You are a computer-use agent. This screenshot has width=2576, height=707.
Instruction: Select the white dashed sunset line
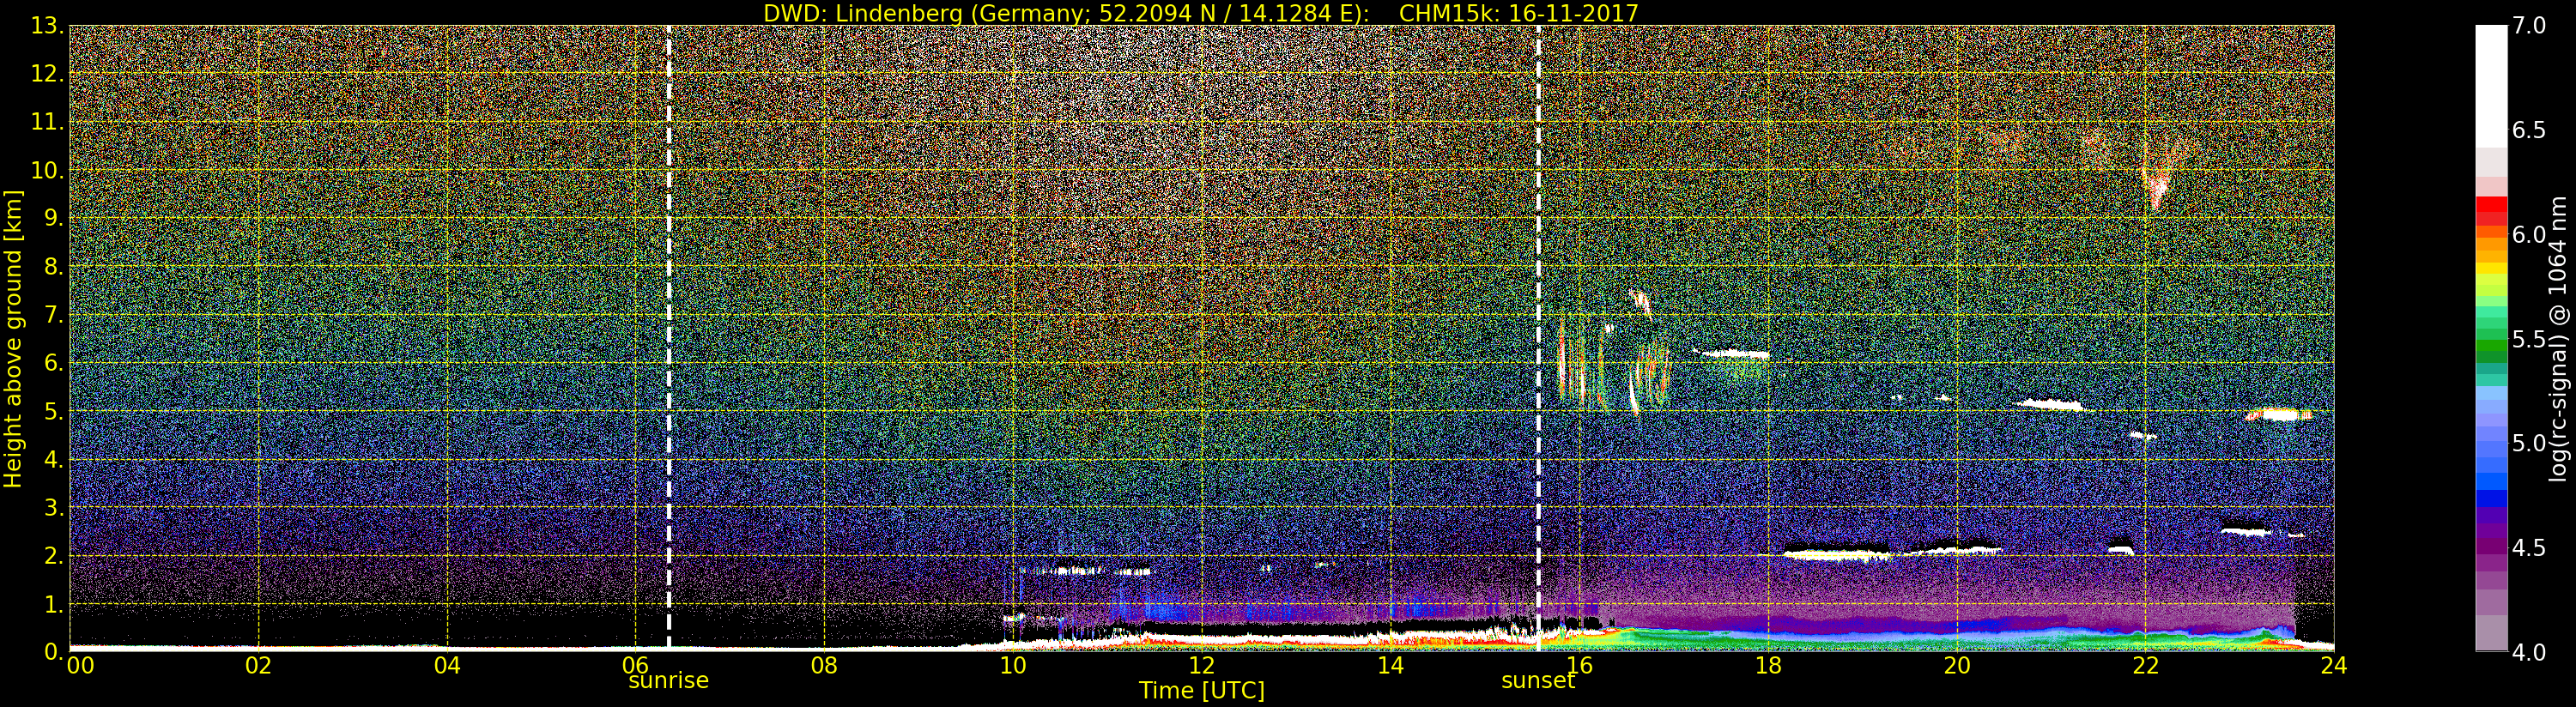[1538, 300]
